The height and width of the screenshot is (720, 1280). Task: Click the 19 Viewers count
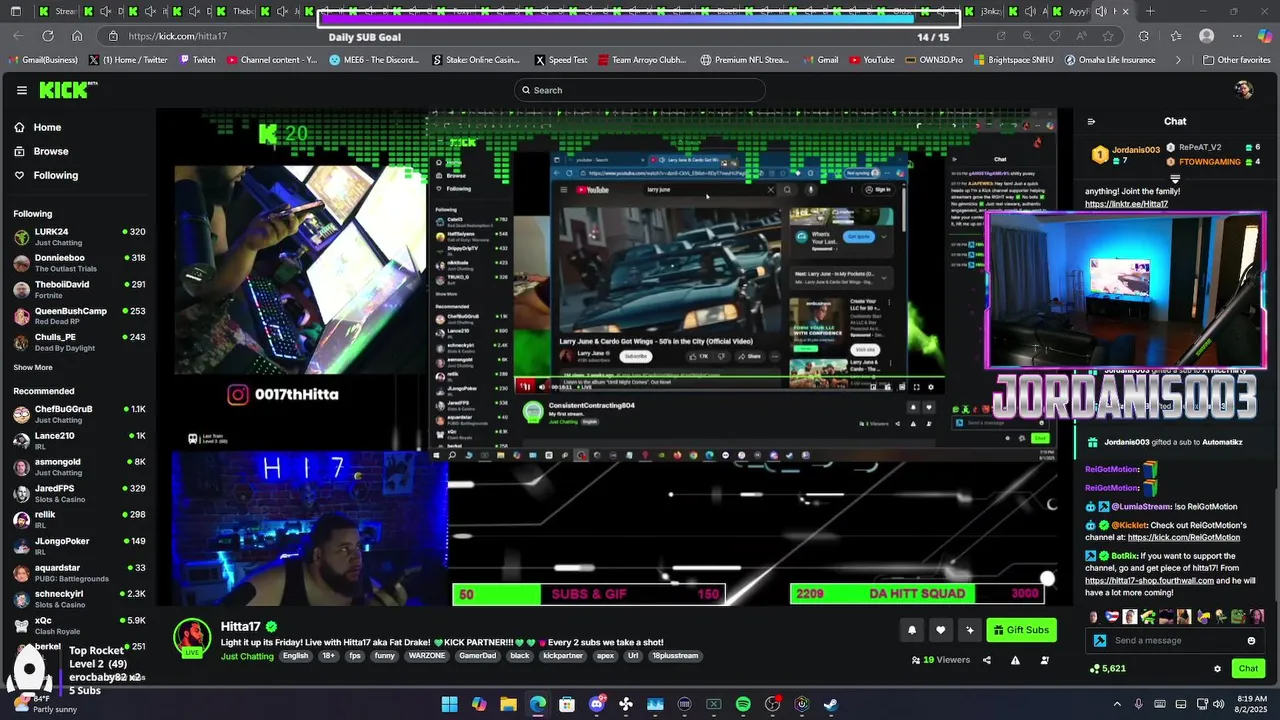941,660
